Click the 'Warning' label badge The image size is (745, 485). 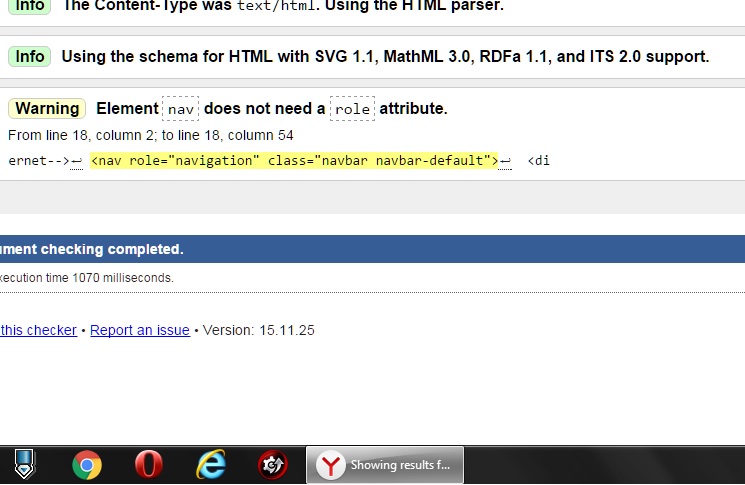47,108
